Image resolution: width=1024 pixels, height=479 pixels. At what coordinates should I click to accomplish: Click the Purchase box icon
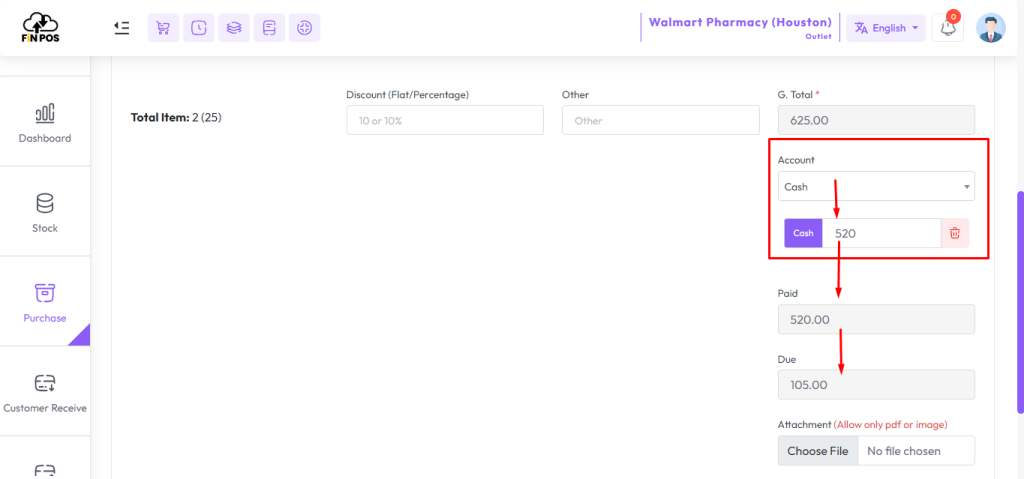pos(44,293)
